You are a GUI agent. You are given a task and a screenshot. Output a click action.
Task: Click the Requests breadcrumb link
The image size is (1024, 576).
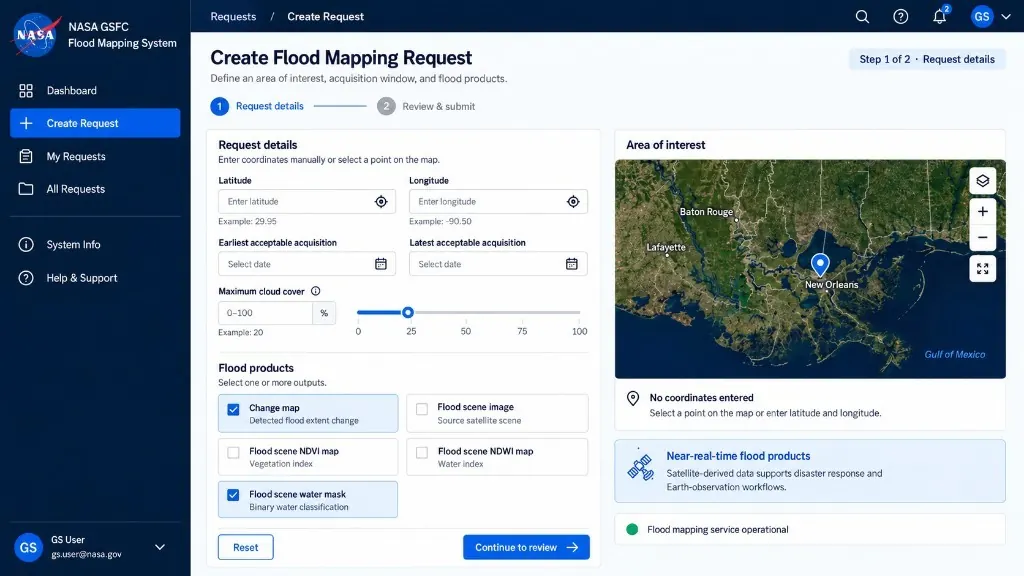pyautogui.click(x=233, y=16)
